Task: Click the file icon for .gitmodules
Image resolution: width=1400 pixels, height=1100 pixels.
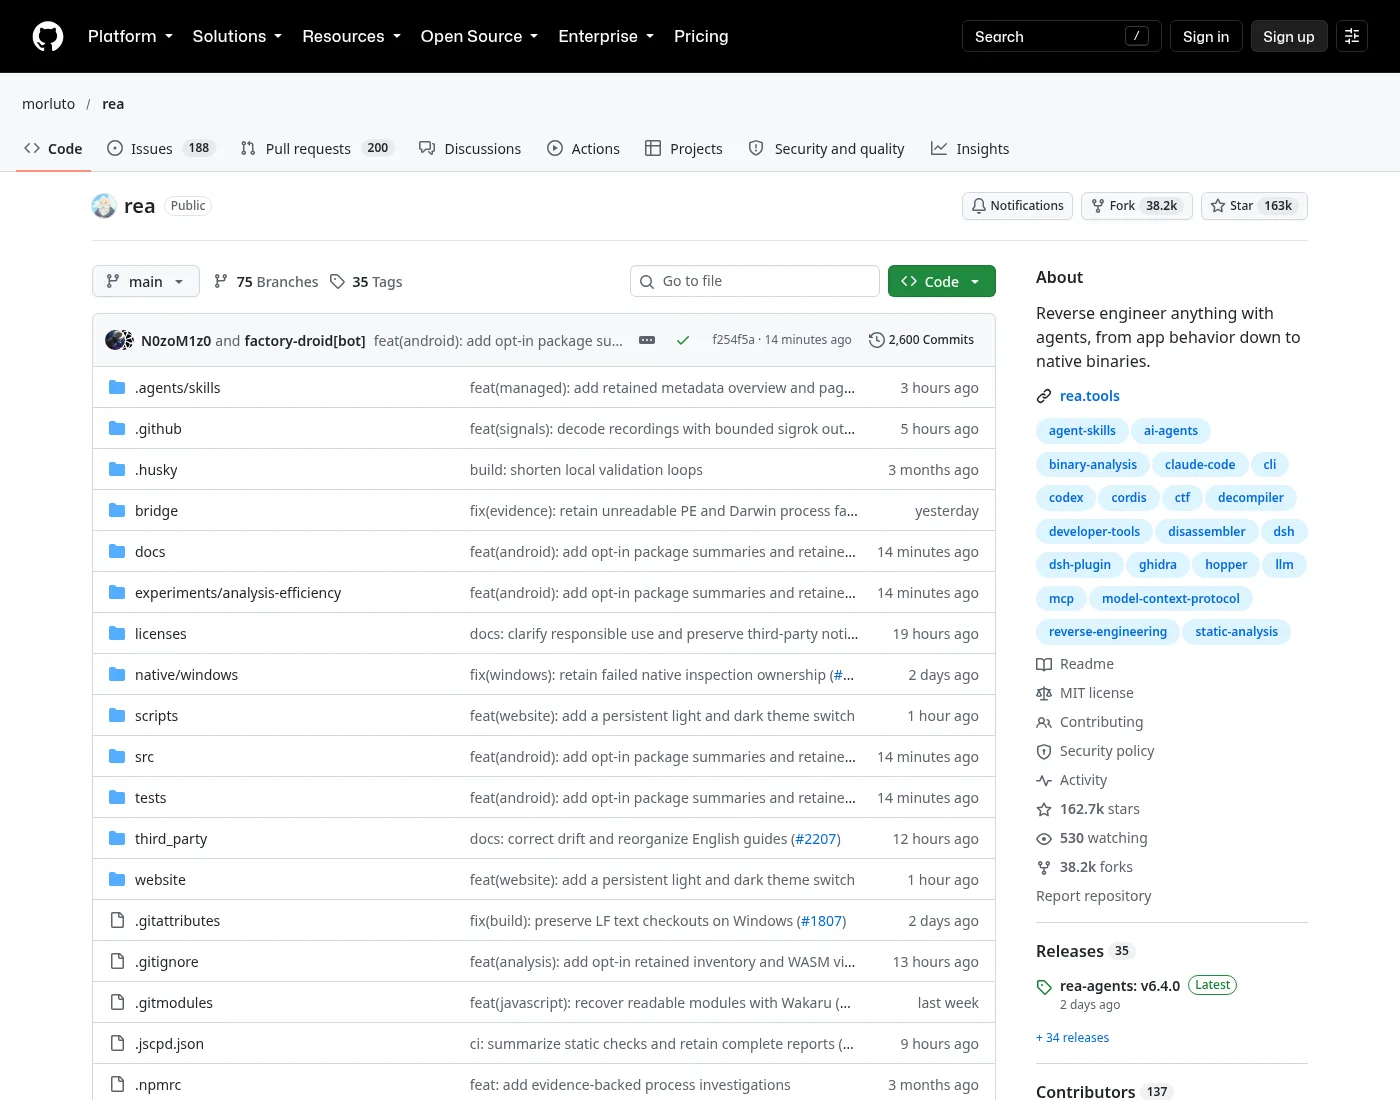Action: click(x=117, y=1003)
